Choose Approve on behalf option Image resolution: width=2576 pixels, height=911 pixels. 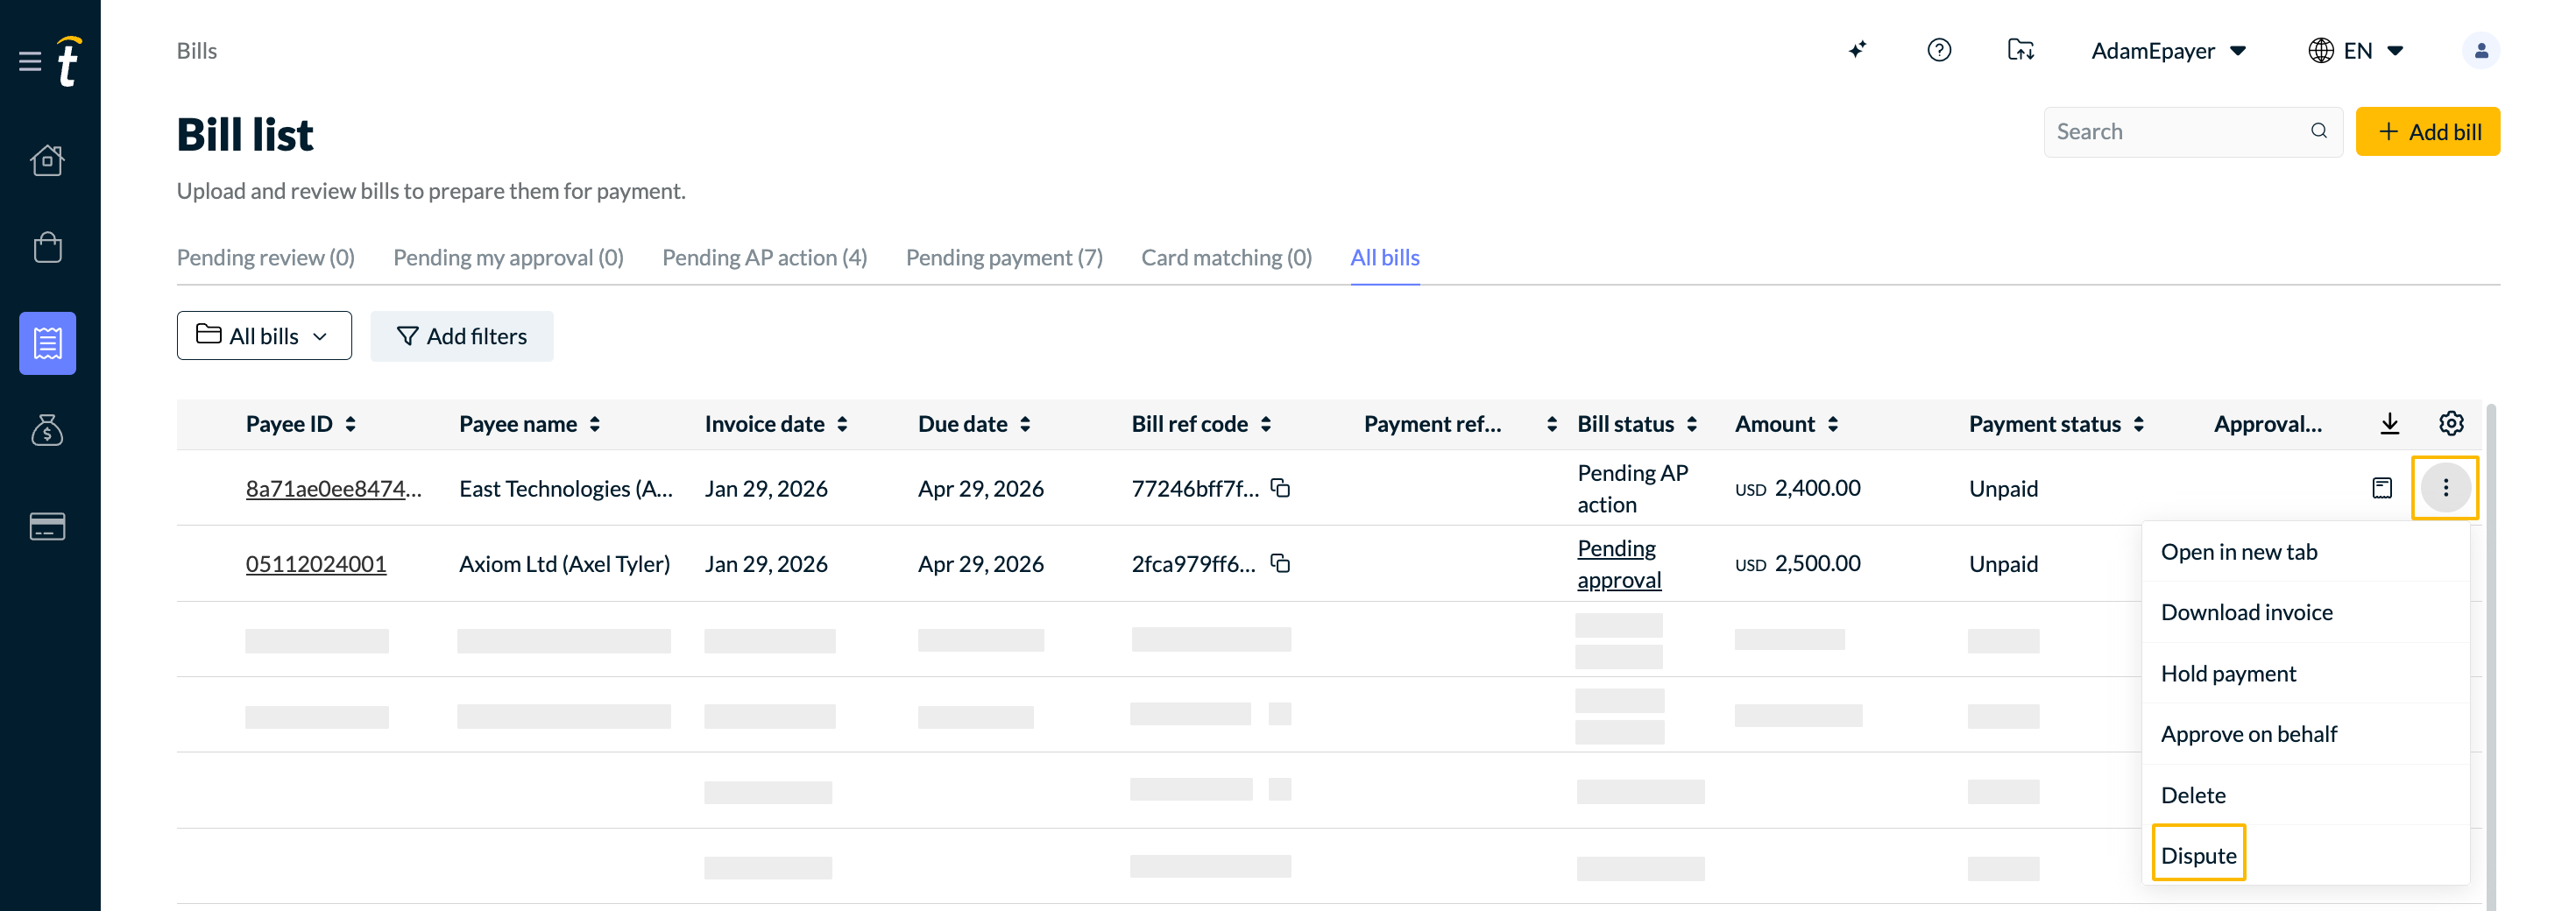(2305, 734)
